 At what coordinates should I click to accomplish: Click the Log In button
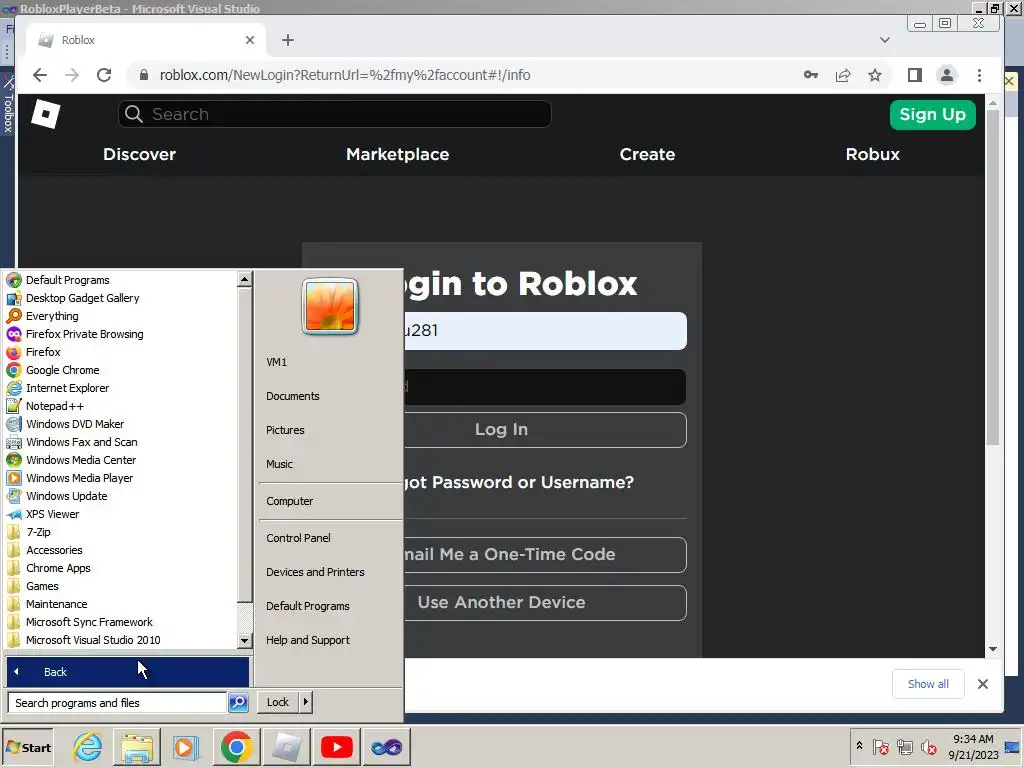(x=545, y=430)
